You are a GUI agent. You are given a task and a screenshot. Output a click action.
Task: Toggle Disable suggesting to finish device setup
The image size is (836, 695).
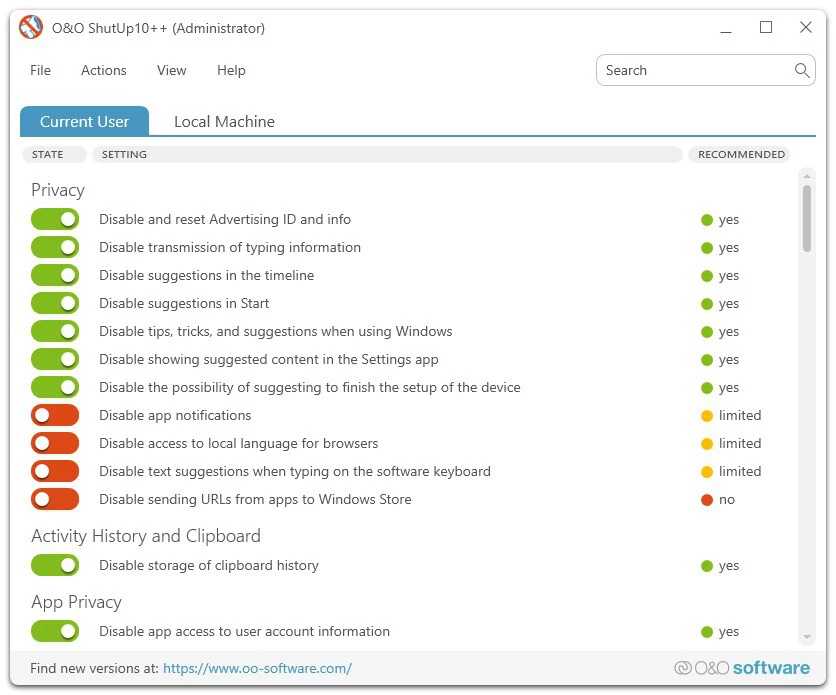55,387
